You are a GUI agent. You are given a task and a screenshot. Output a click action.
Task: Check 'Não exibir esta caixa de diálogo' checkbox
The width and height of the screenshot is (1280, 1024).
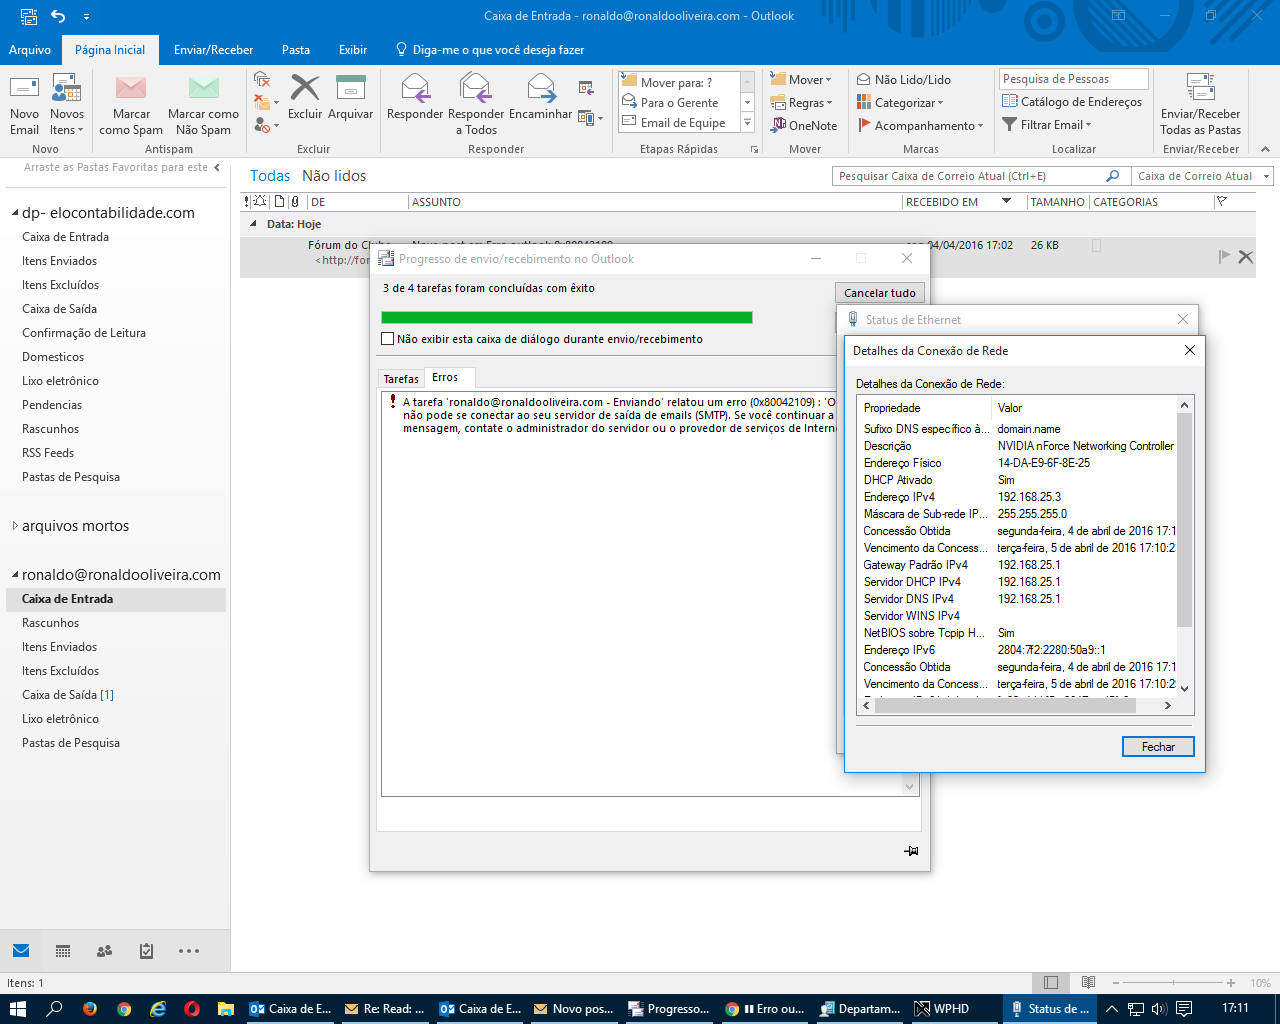[387, 339]
